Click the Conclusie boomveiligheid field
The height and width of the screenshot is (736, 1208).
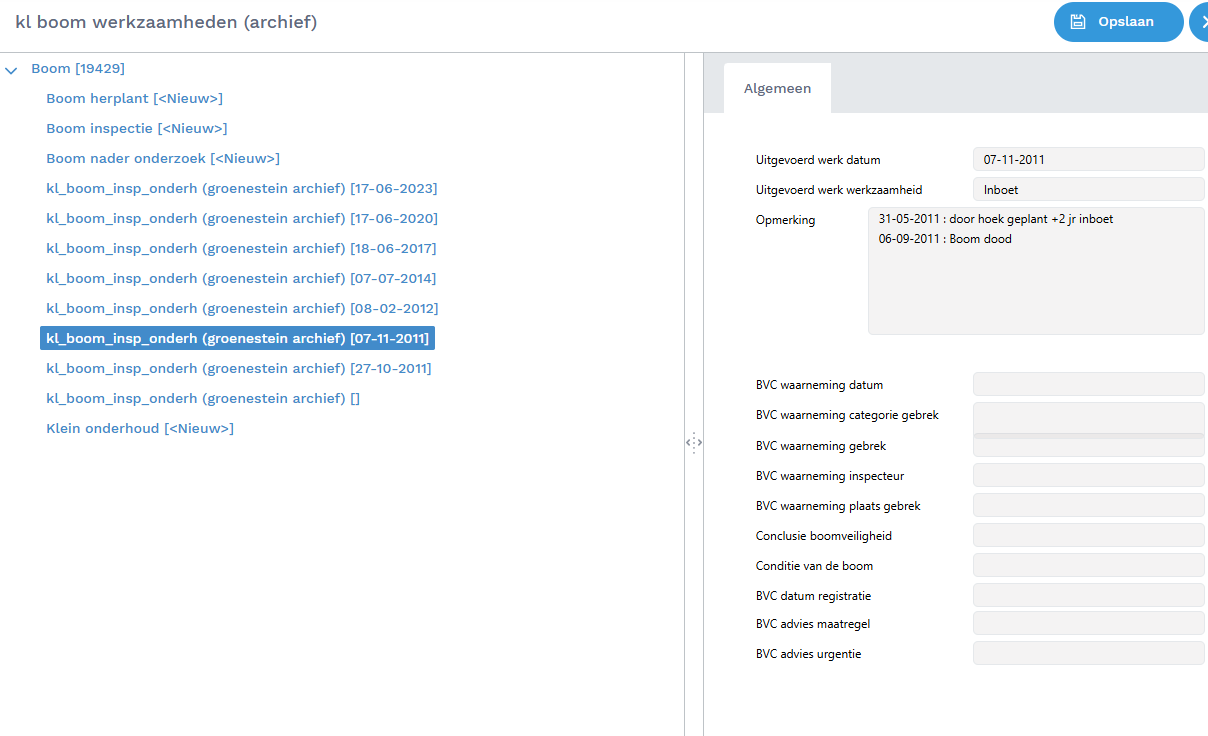coord(1087,536)
